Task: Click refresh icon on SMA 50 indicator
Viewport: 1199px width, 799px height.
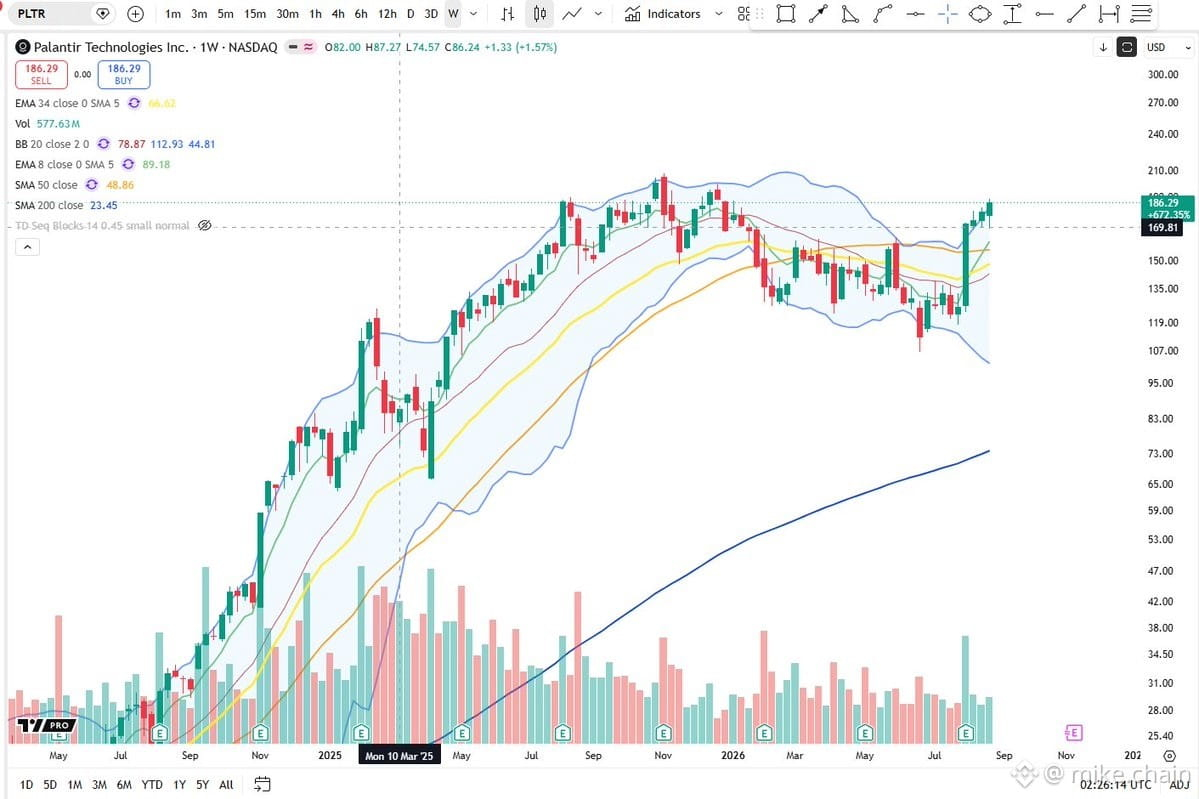Action: pos(92,185)
